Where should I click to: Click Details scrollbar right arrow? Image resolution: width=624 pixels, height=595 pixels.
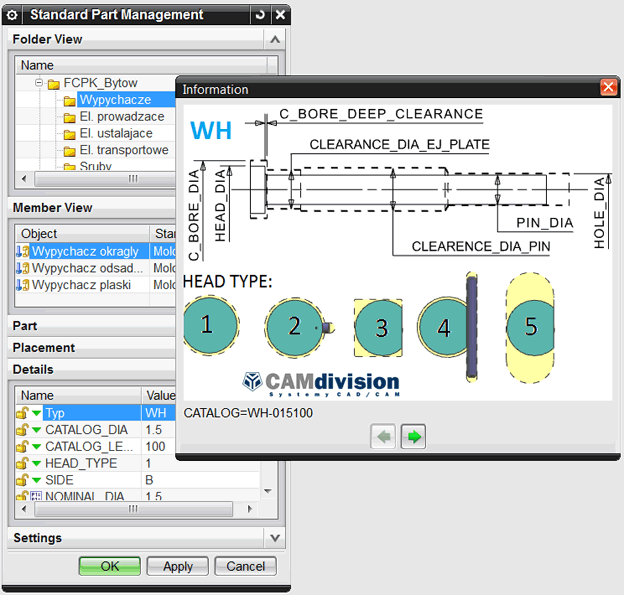250,509
